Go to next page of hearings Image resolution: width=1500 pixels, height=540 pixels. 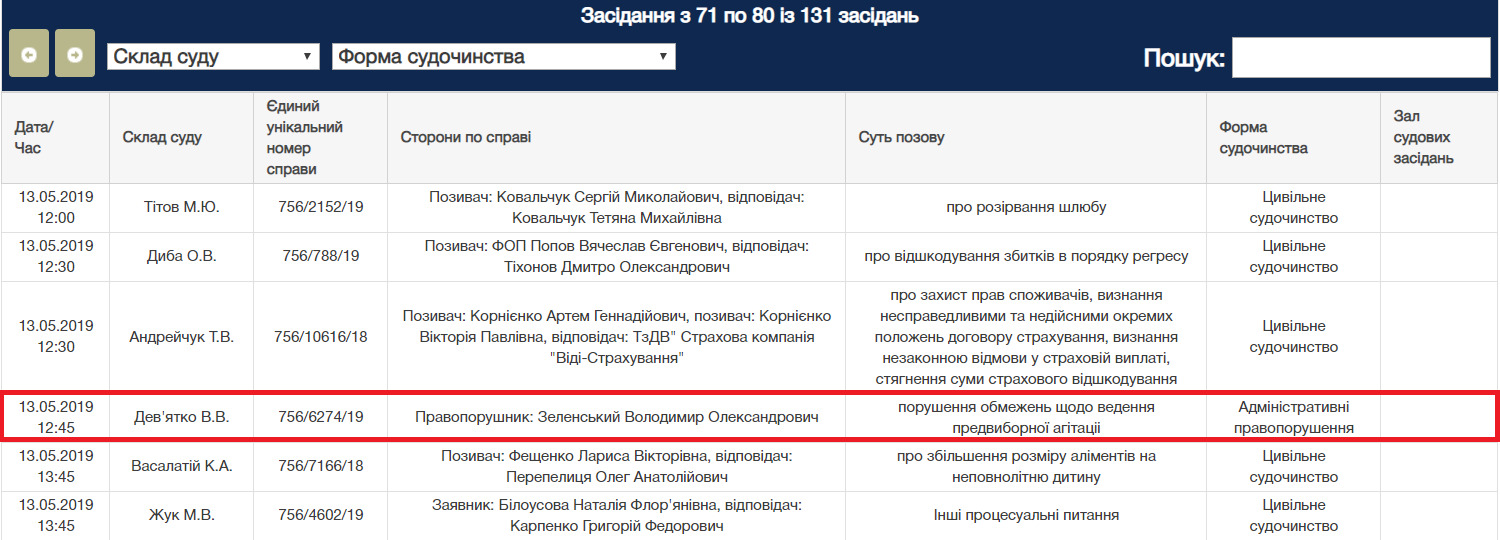point(74,54)
